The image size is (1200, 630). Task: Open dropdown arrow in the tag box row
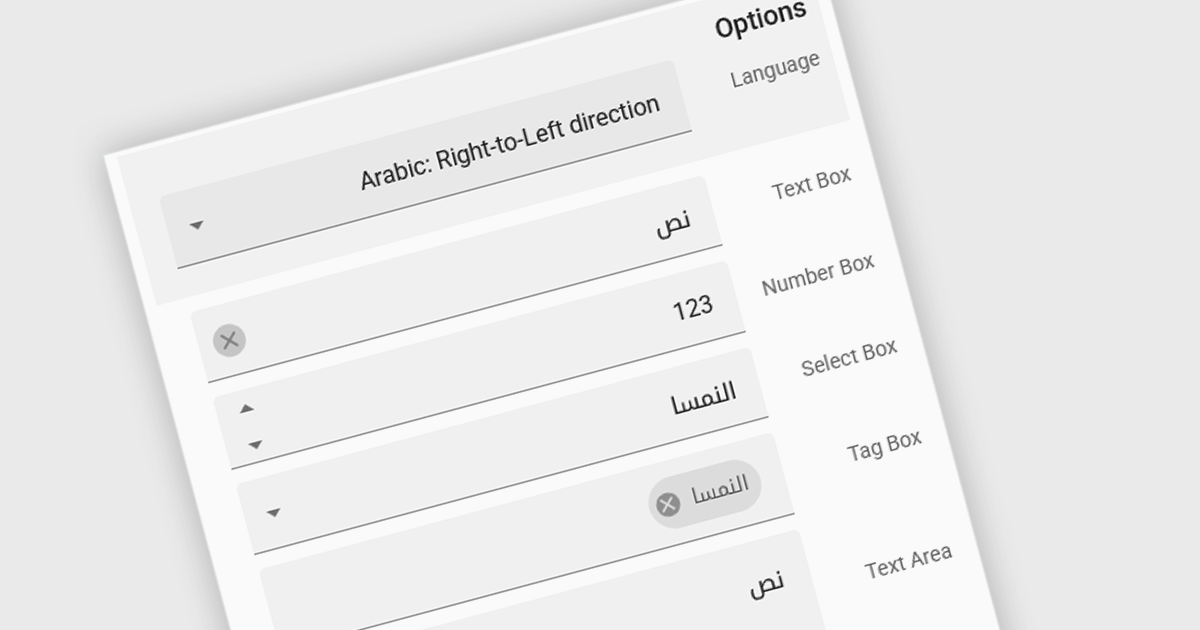click(x=273, y=513)
